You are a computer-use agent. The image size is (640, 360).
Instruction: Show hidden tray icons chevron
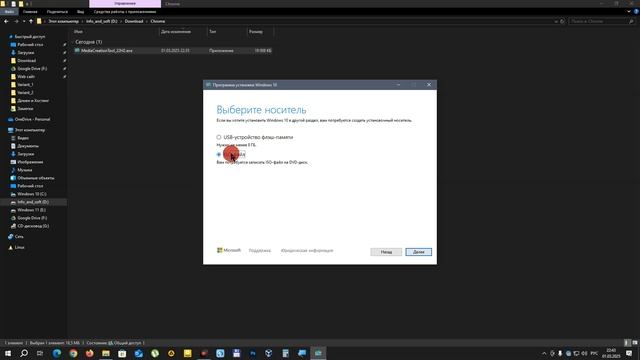point(544,353)
